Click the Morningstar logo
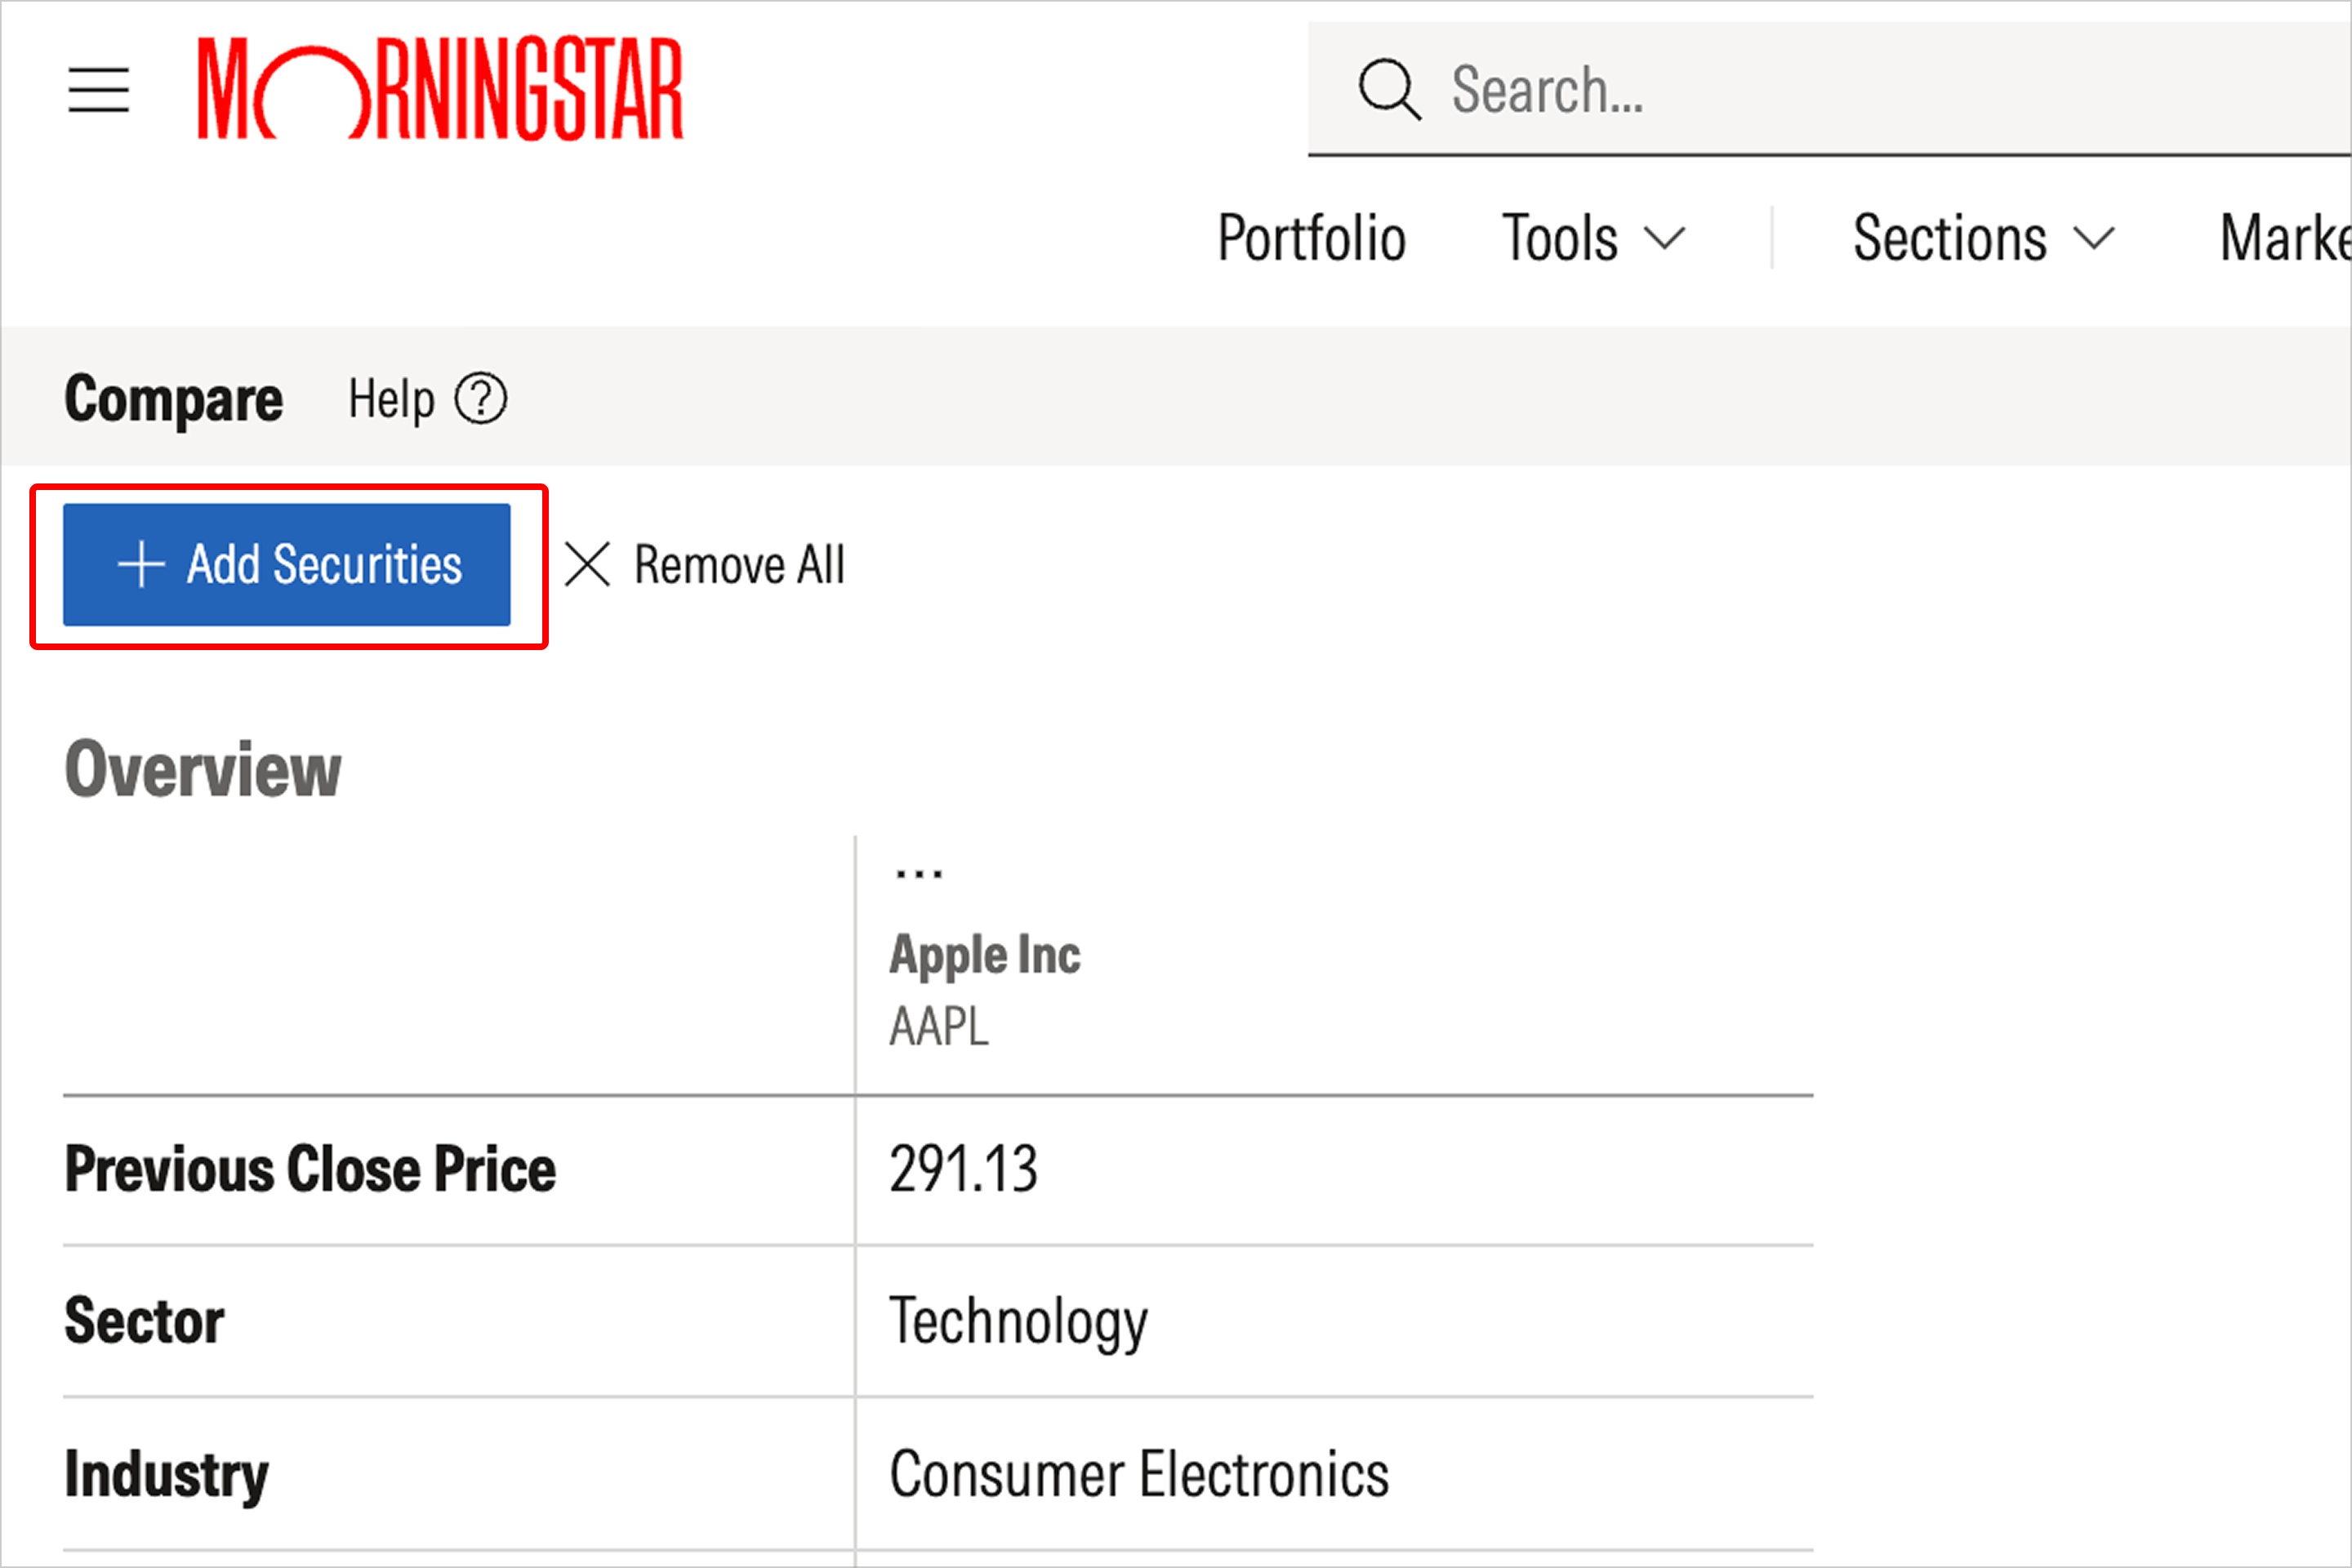The height and width of the screenshot is (1568, 2352). click(441, 88)
